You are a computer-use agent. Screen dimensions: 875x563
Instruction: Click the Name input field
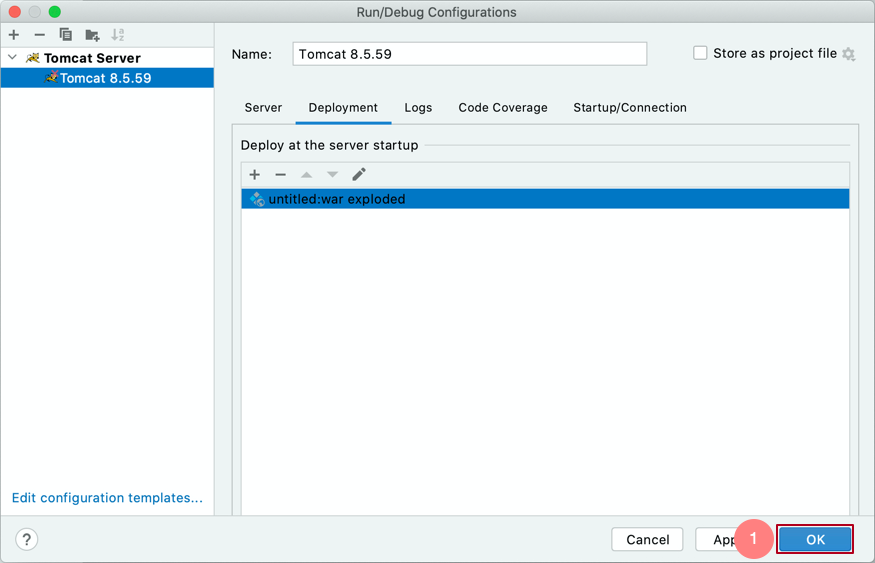pyautogui.click(x=469, y=54)
